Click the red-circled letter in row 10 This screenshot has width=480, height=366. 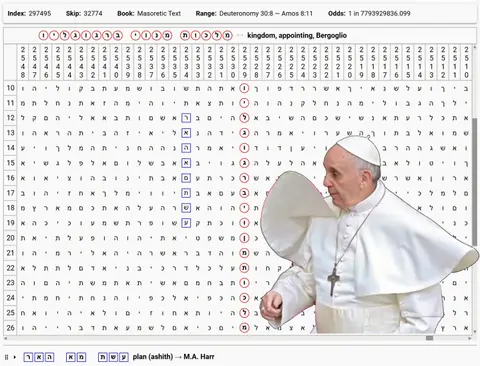[244, 88]
